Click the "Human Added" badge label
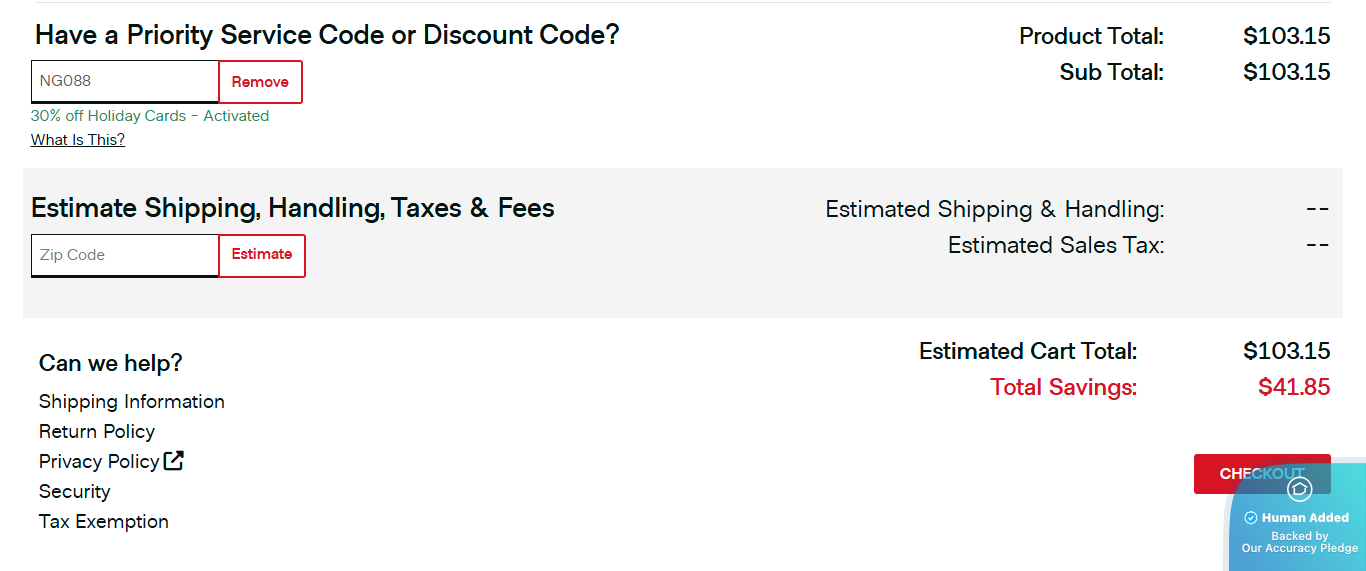Viewport: 1366px width, 571px height. [x=1305, y=518]
